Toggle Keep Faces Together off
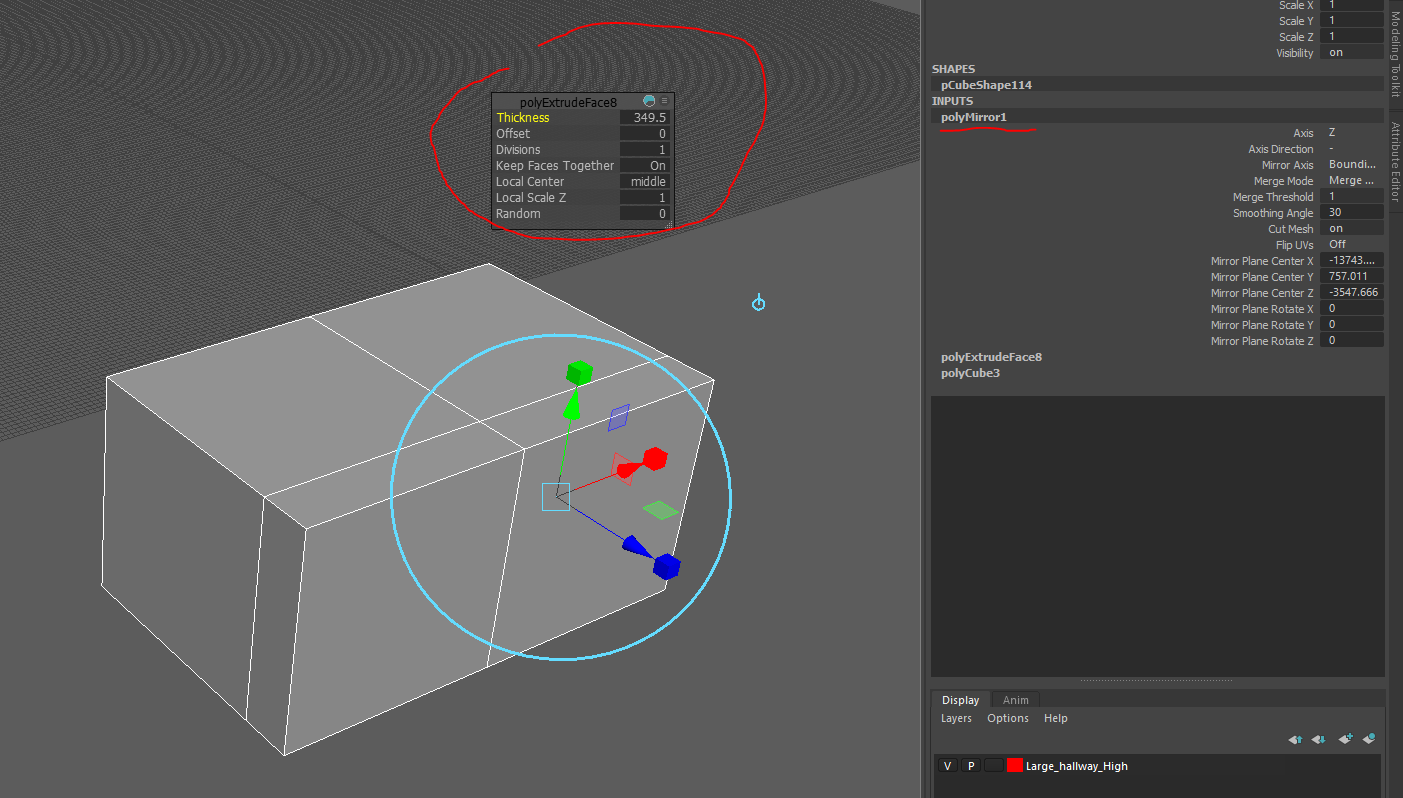The image size is (1403, 798). (645, 165)
